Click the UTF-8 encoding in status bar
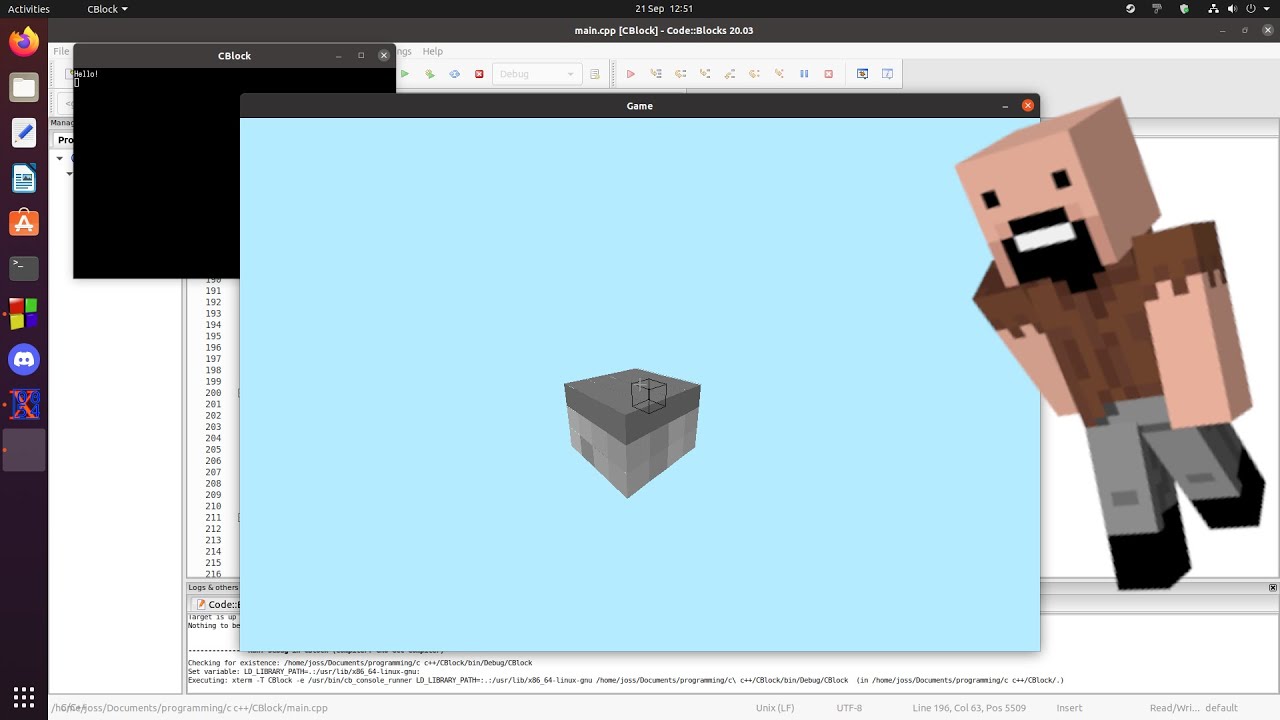Image resolution: width=1280 pixels, height=720 pixels. pyautogui.click(x=849, y=708)
